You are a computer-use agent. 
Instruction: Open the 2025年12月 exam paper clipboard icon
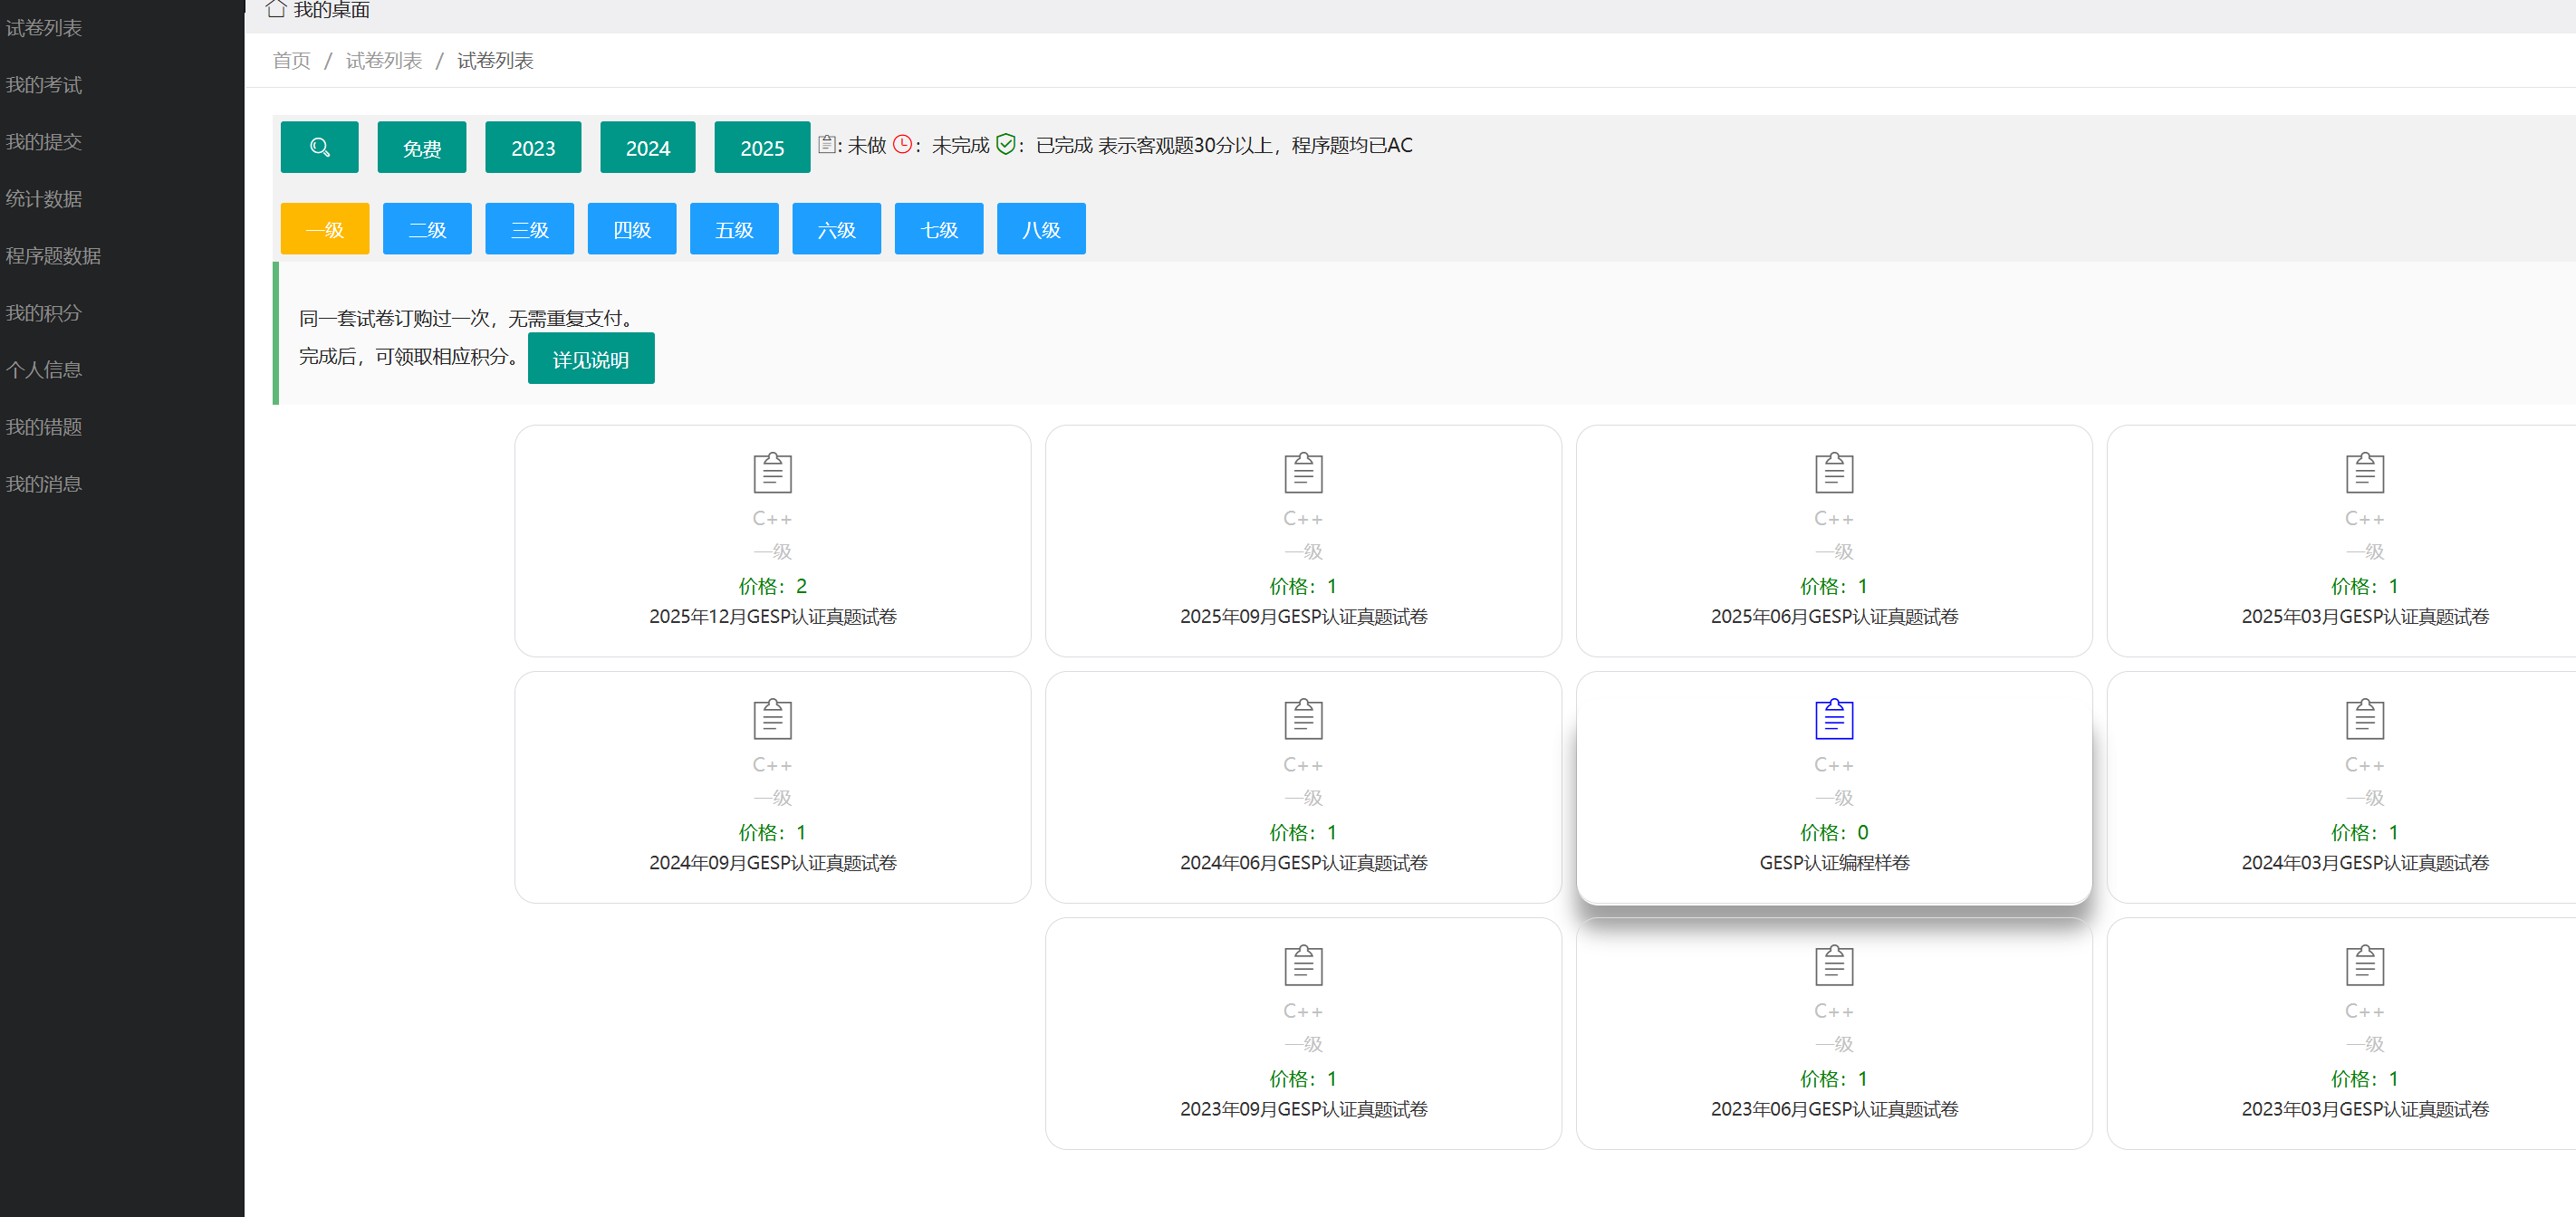click(x=772, y=472)
